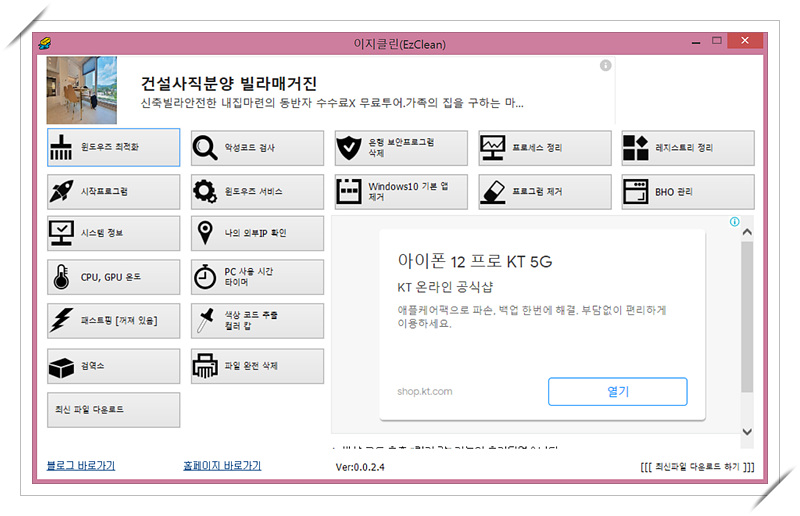
Task: Click the 아이폰 12 프로 KT 5G ad title
Action: [474, 261]
